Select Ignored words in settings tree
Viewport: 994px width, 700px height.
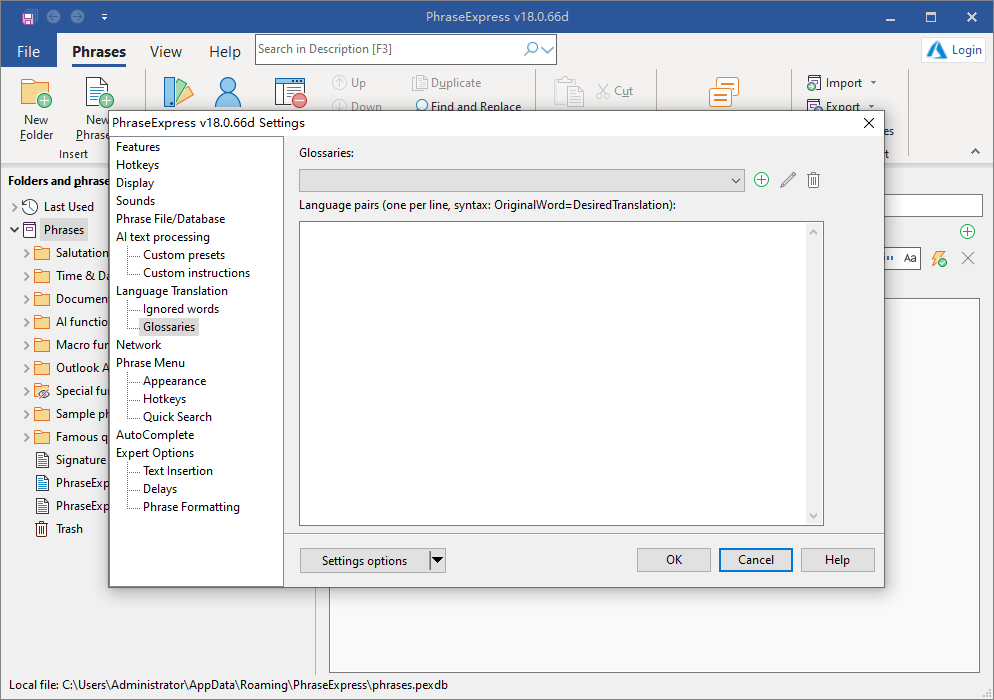tap(180, 309)
